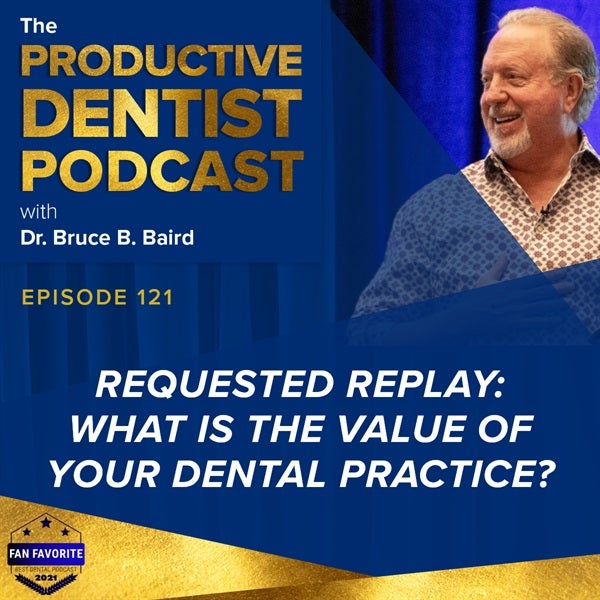
Task: Click 'YOUR DENTAL PRACTICE?' line
Action: click(302, 473)
